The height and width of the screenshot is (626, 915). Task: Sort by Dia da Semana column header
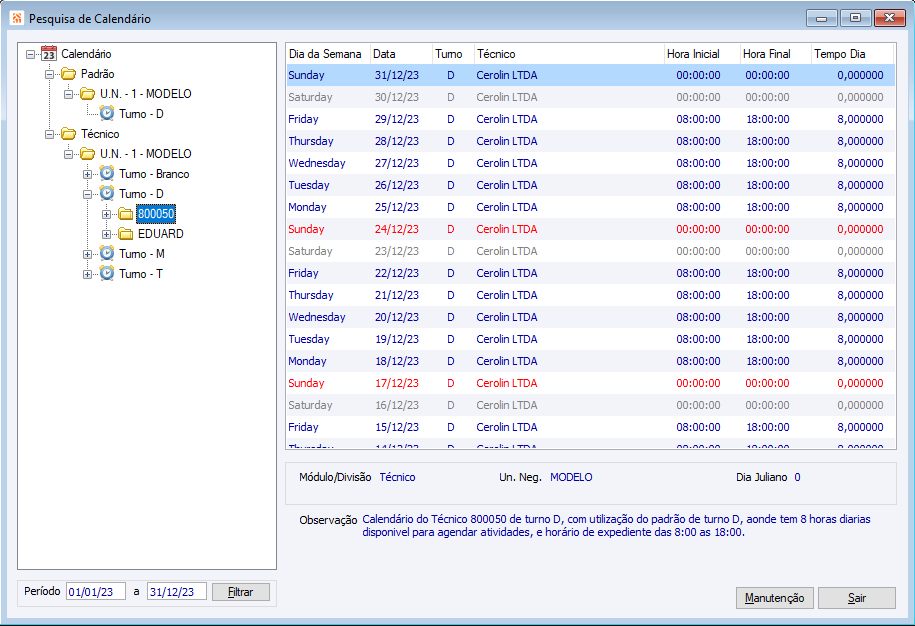(x=328, y=54)
